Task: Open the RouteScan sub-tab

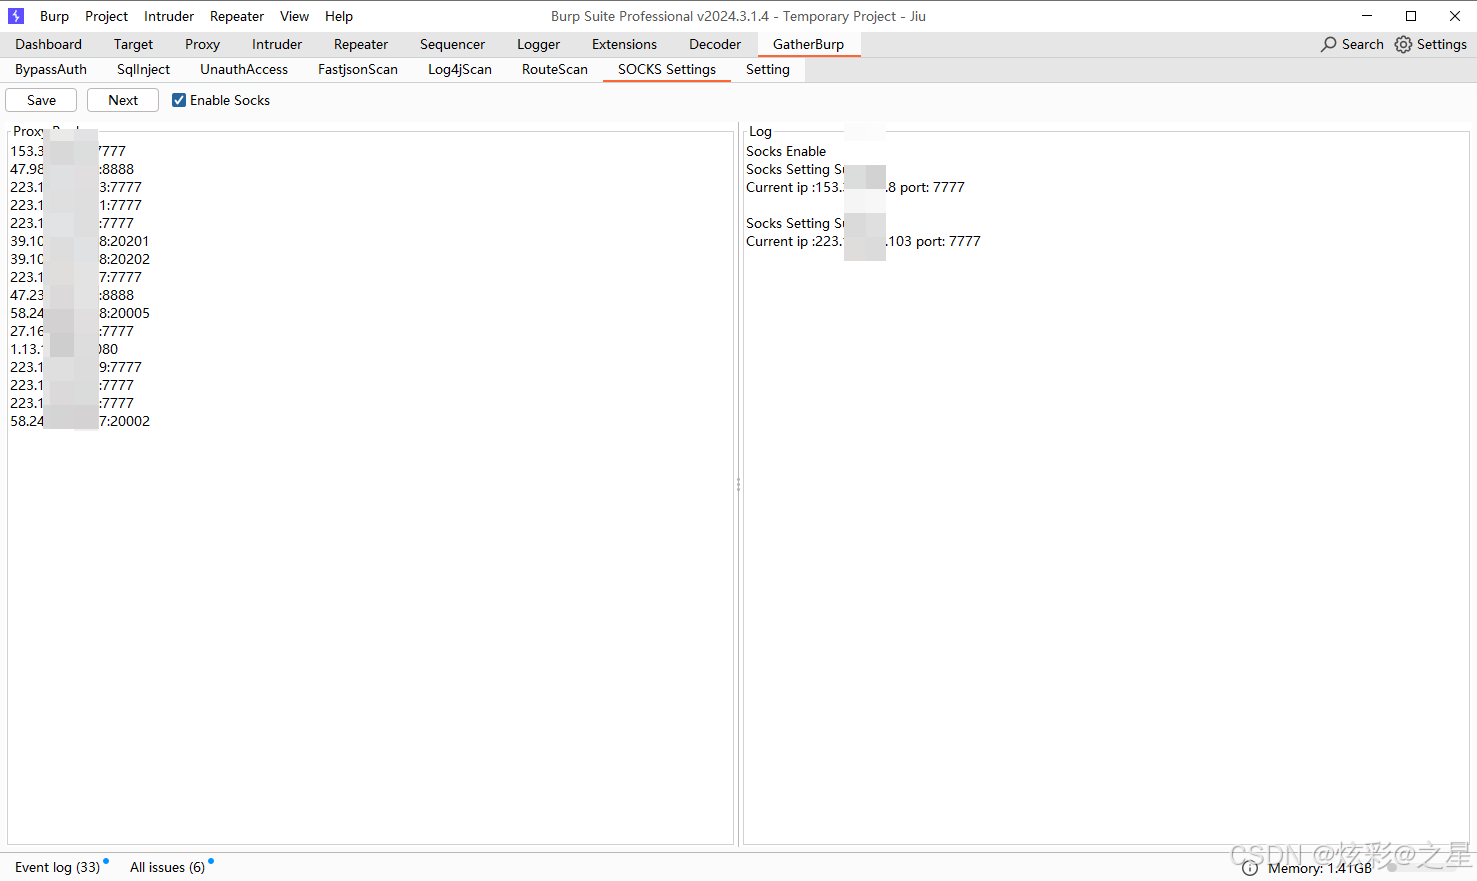Action: (554, 69)
